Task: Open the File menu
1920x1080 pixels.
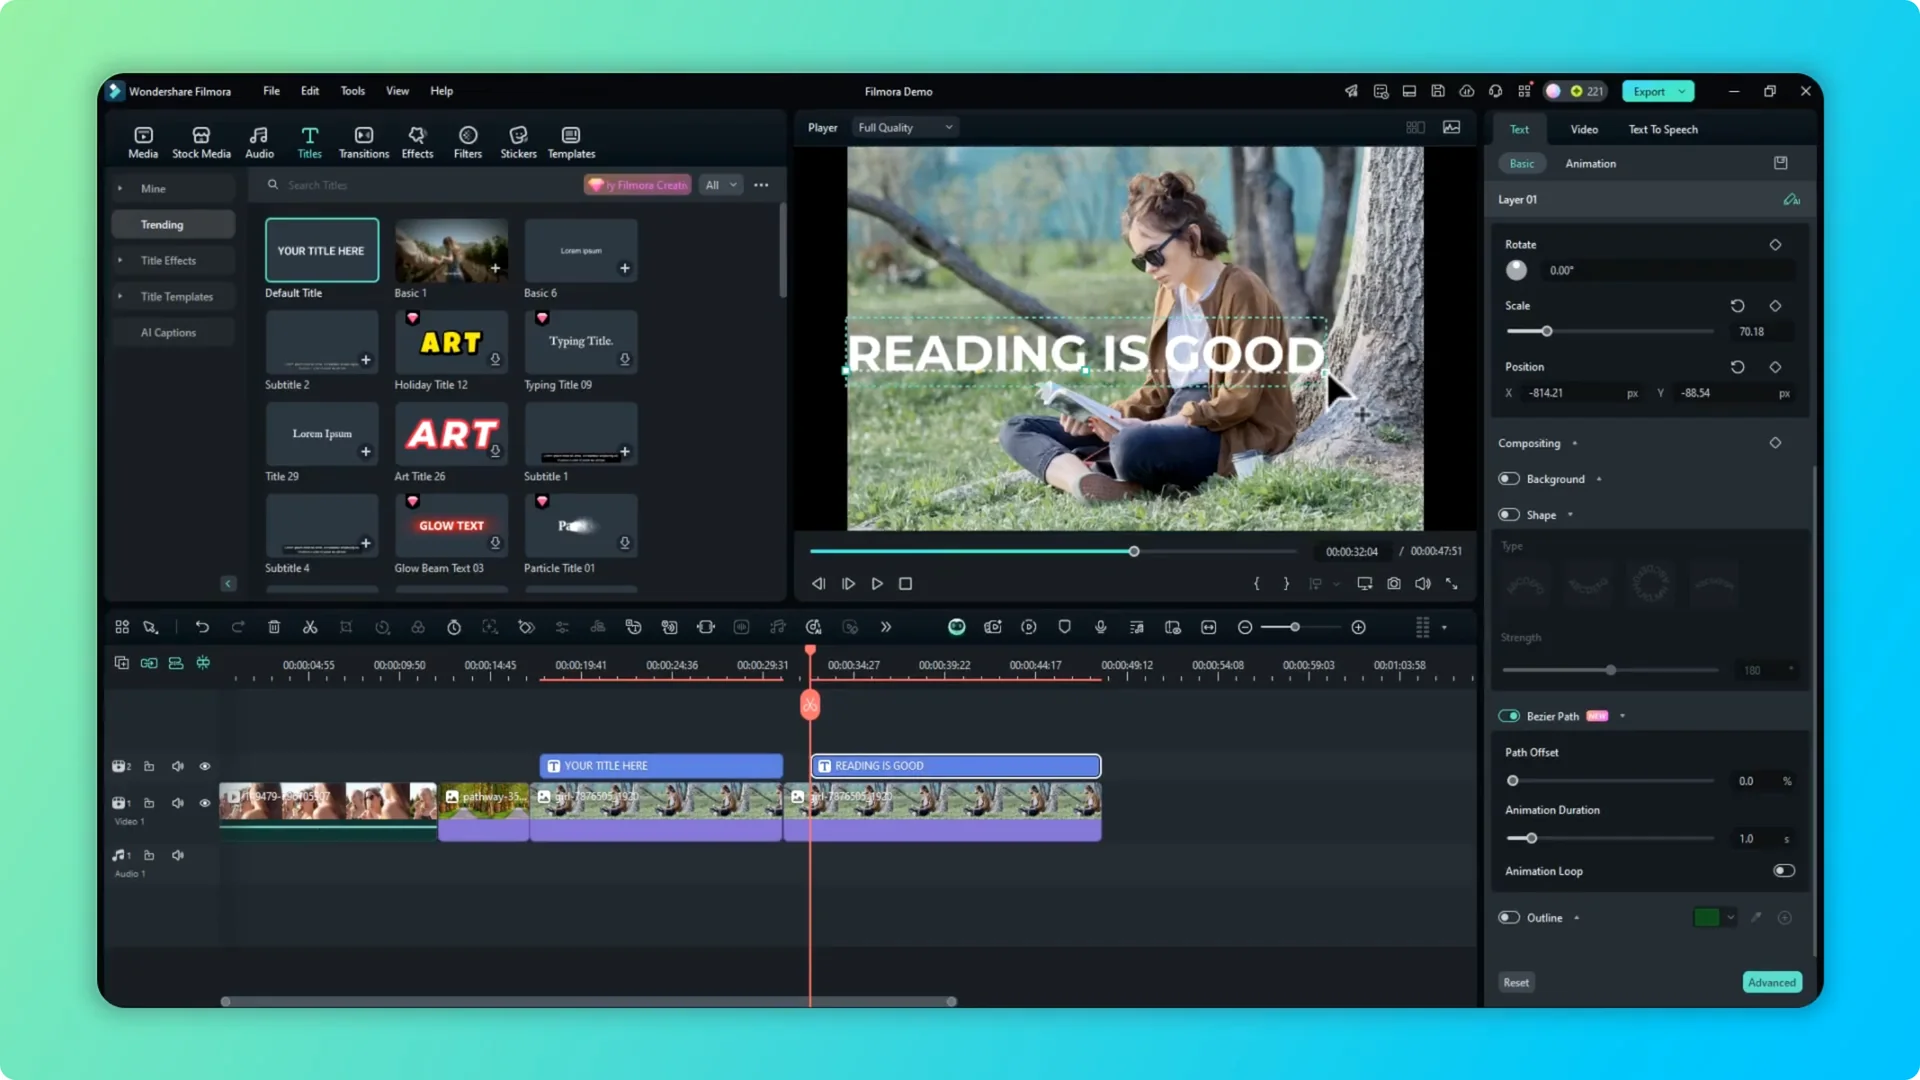Action: click(x=271, y=91)
